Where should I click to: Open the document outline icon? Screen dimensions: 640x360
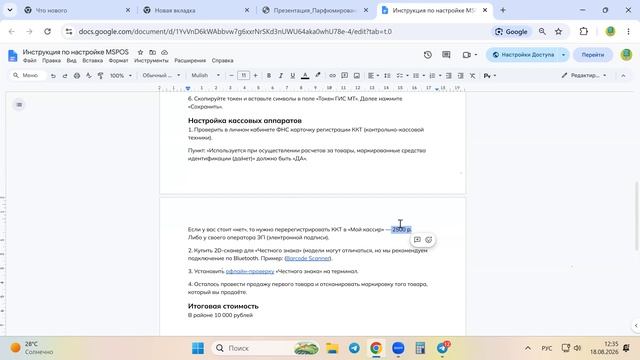(x=19, y=105)
